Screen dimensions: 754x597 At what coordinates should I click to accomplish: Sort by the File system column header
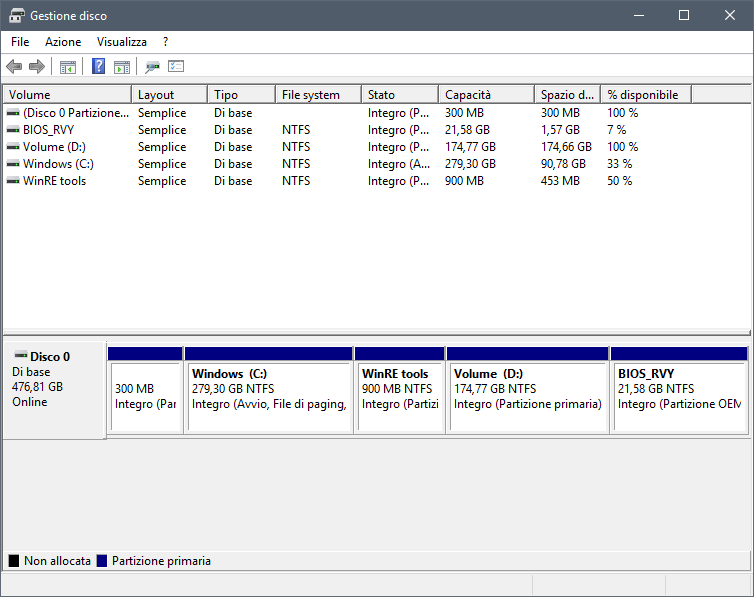pos(319,95)
